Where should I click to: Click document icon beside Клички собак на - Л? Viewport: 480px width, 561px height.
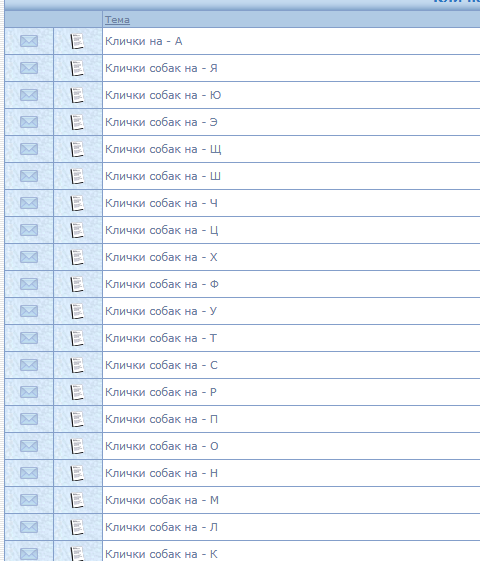pos(77,527)
